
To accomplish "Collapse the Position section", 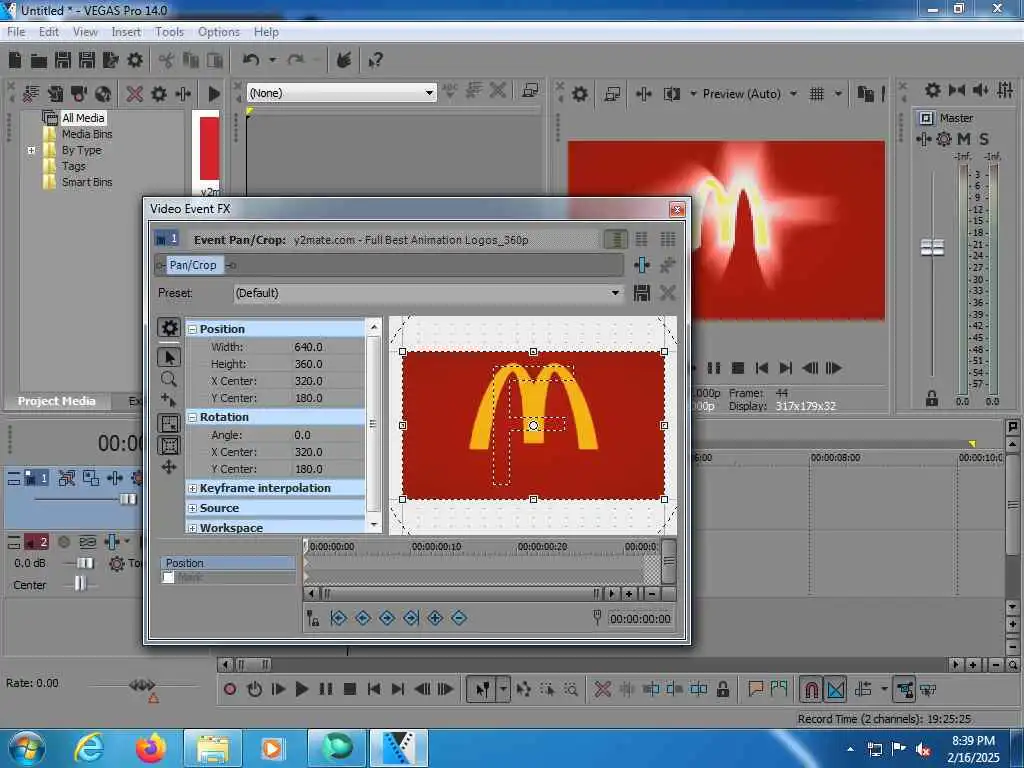I will click(193, 330).
